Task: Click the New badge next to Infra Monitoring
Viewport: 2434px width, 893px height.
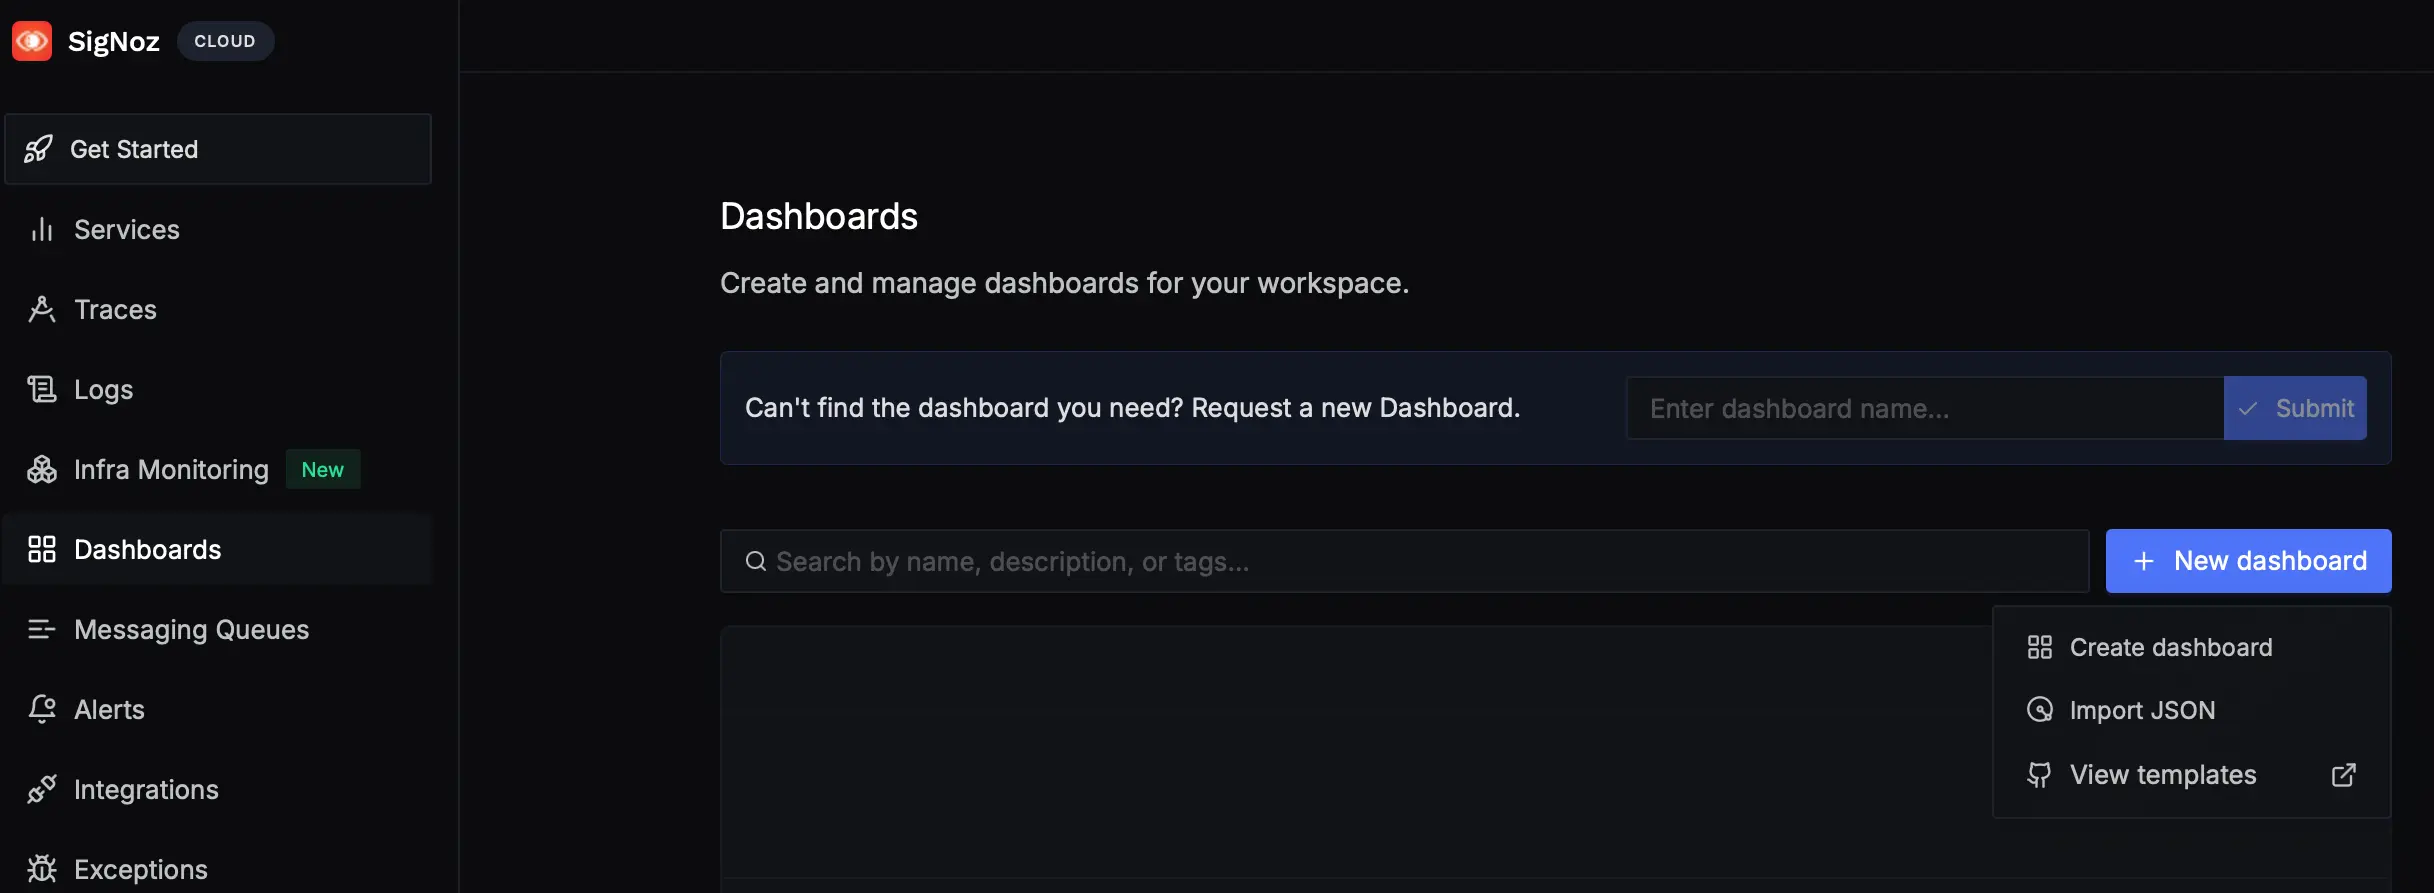Action: click(323, 469)
